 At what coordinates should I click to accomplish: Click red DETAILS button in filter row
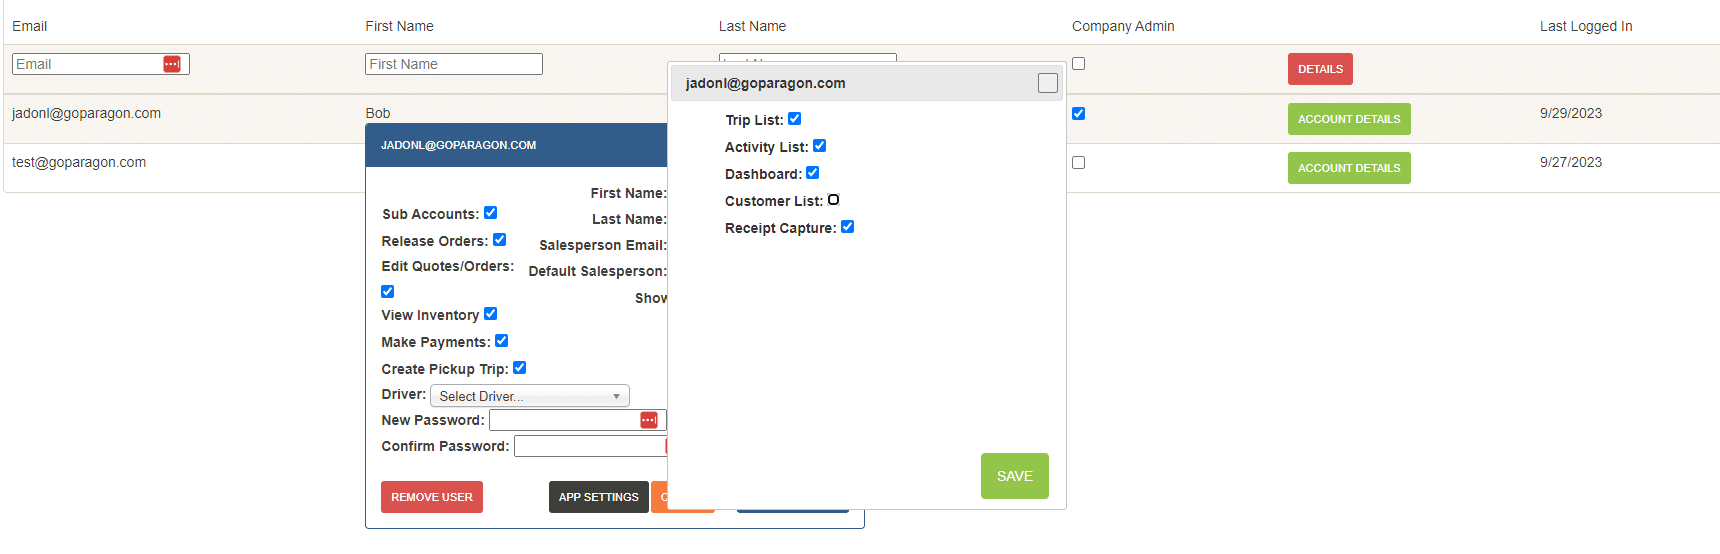(1320, 69)
